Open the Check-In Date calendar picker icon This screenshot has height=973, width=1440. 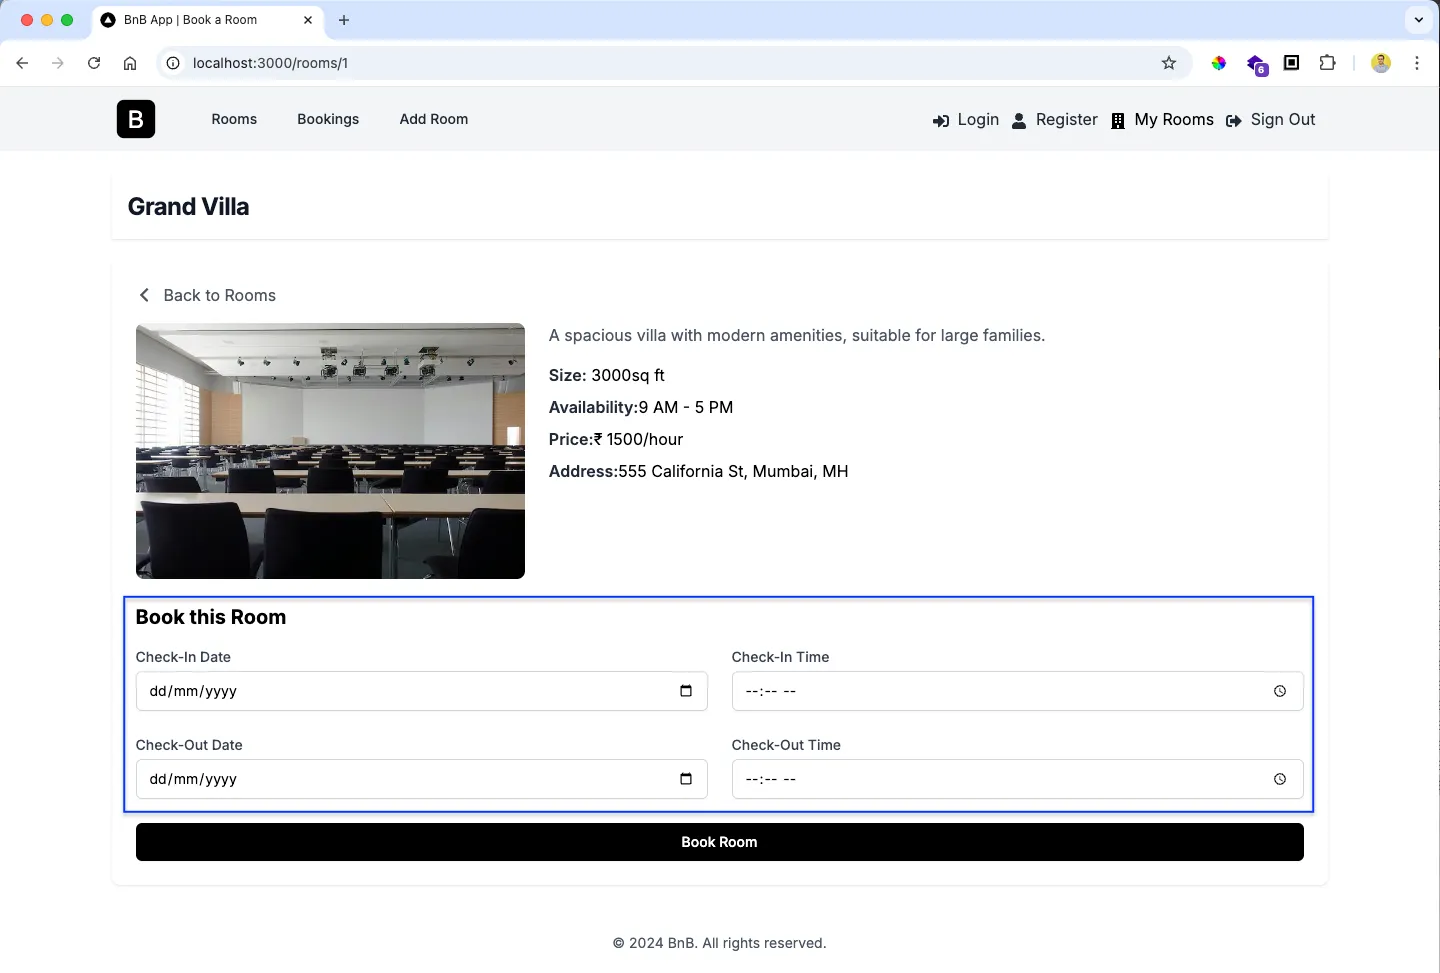click(686, 691)
